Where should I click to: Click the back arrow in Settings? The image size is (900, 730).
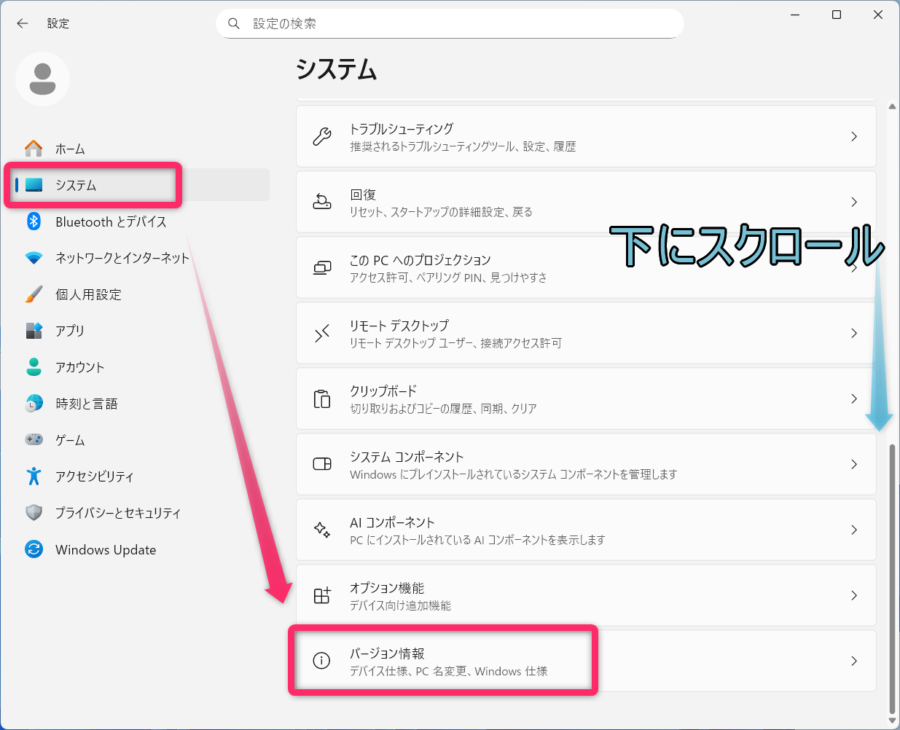click(x=22, y=22)
